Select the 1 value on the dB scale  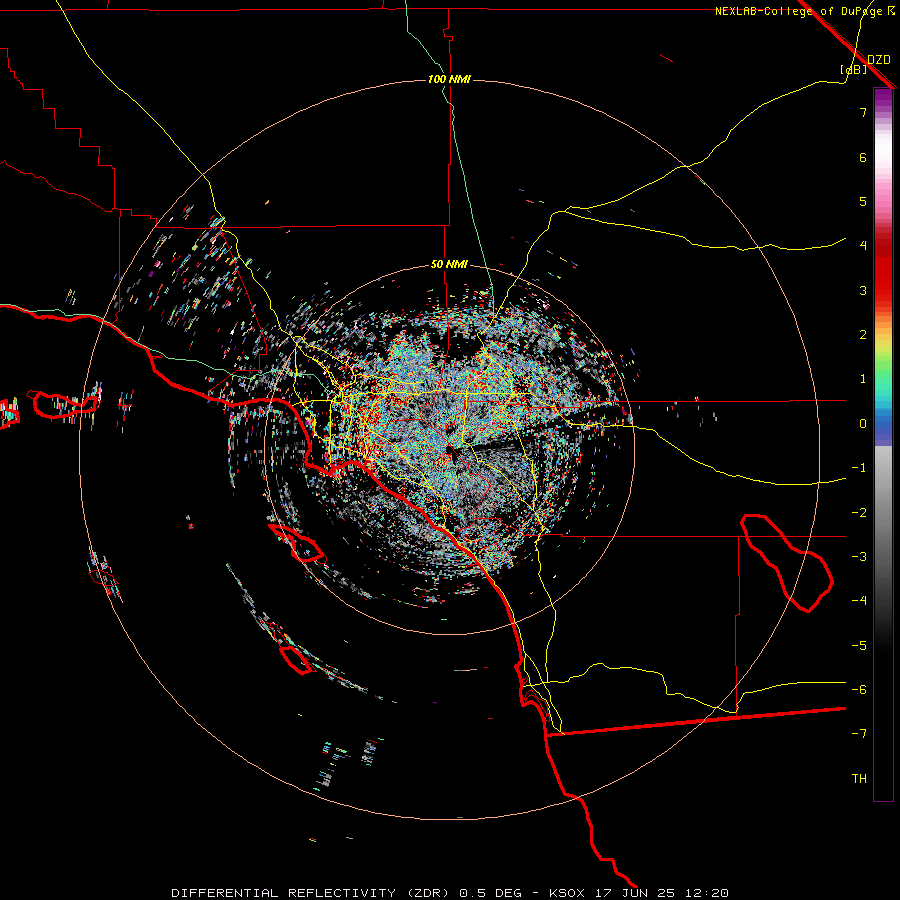(x=863, y=379)
